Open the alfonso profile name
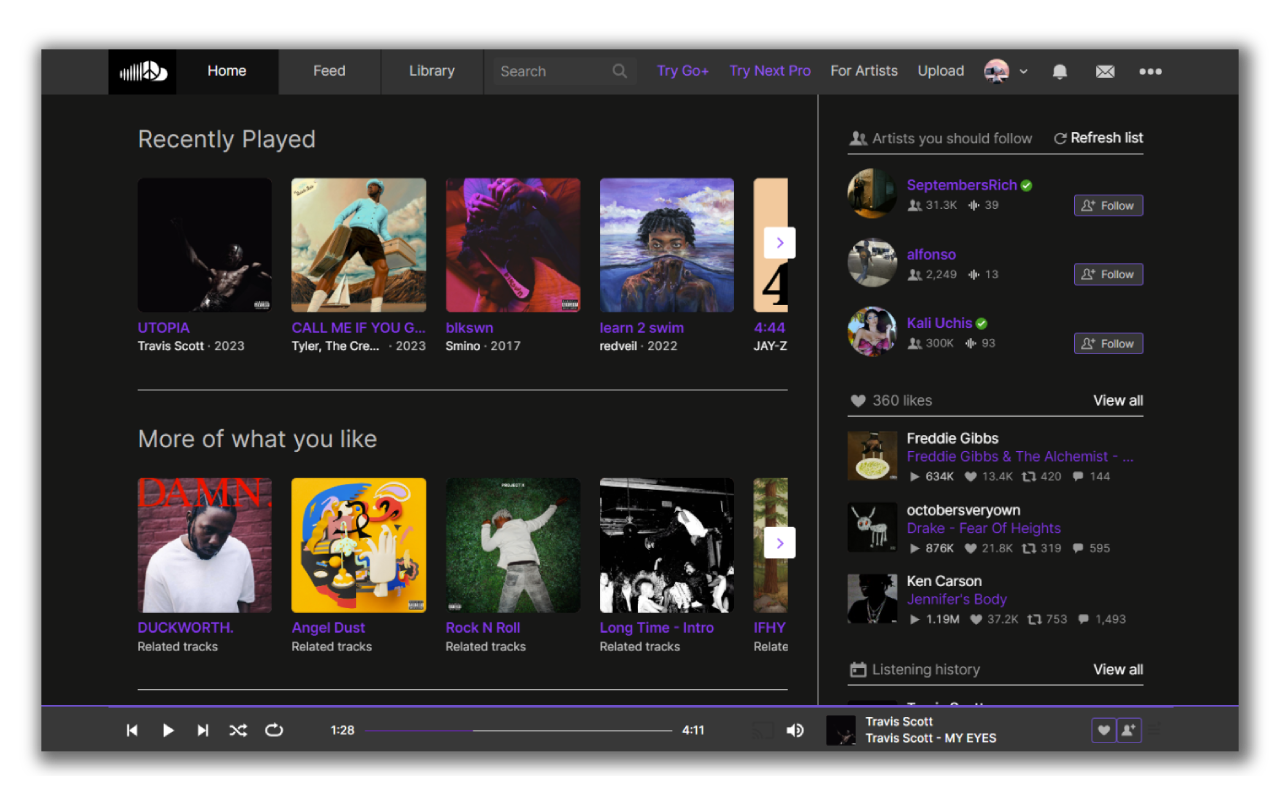Screen dimensions: 1280x800 tap(931, 254)
